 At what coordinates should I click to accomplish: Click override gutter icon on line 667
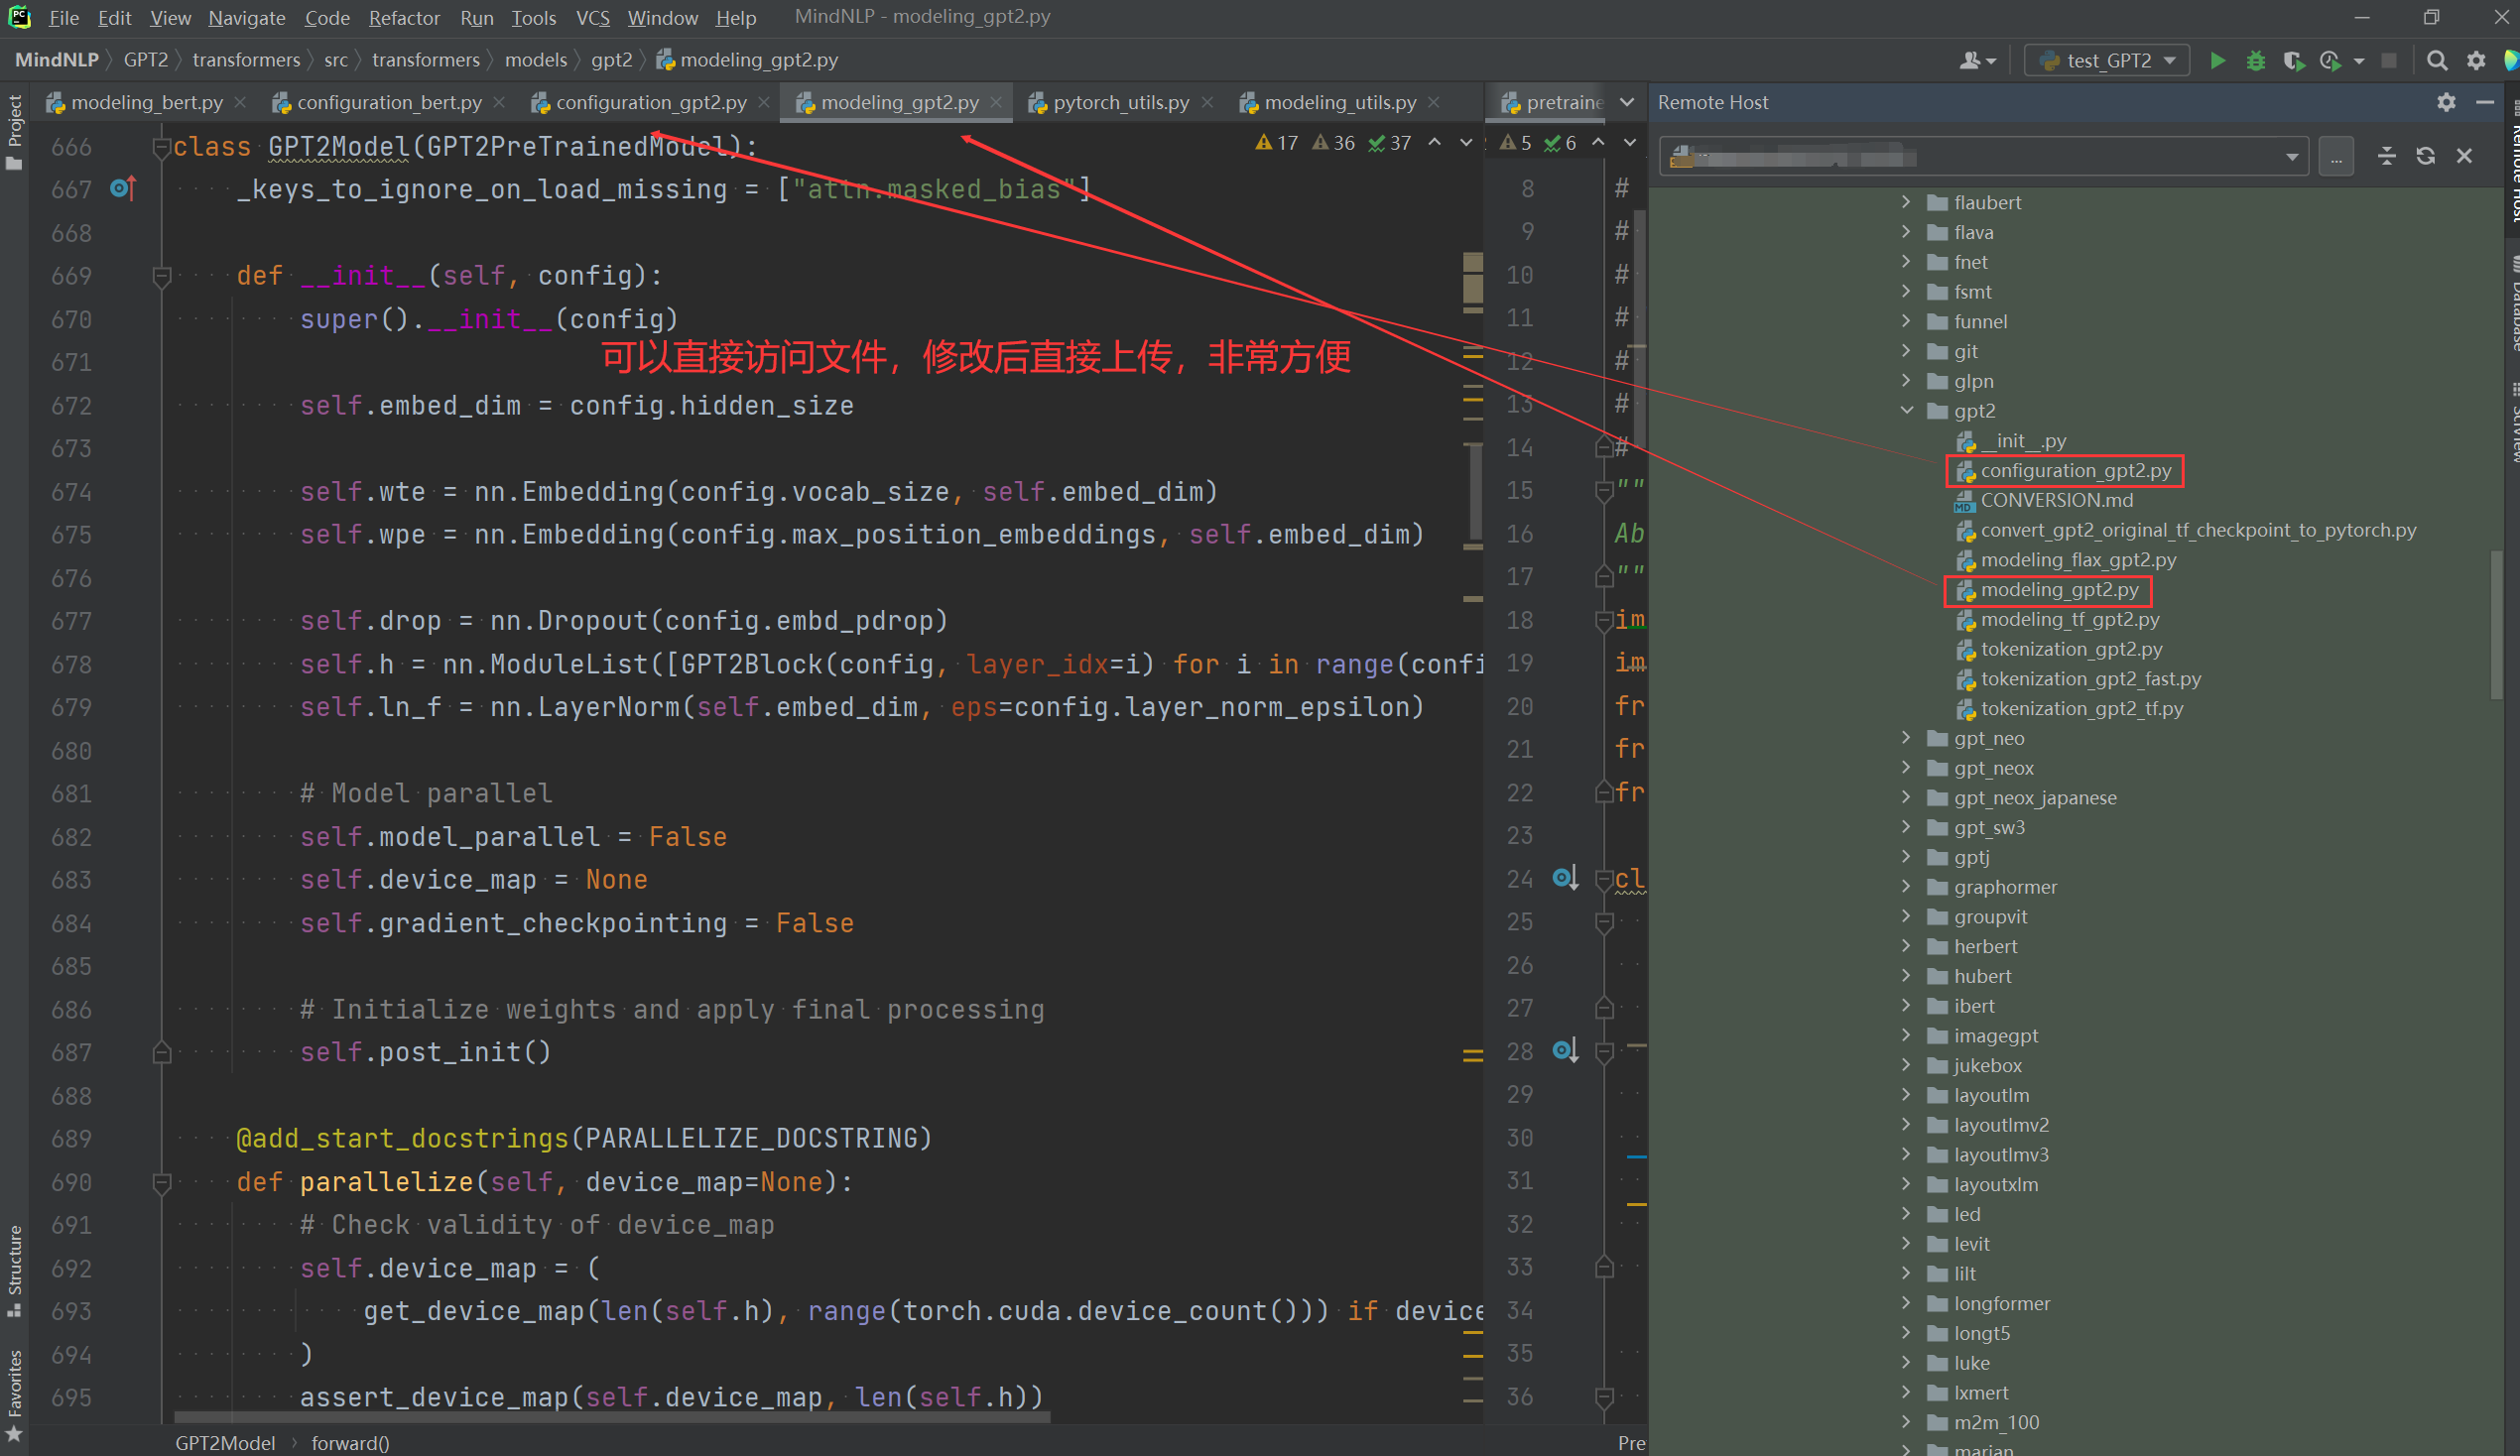pos(122,188)
